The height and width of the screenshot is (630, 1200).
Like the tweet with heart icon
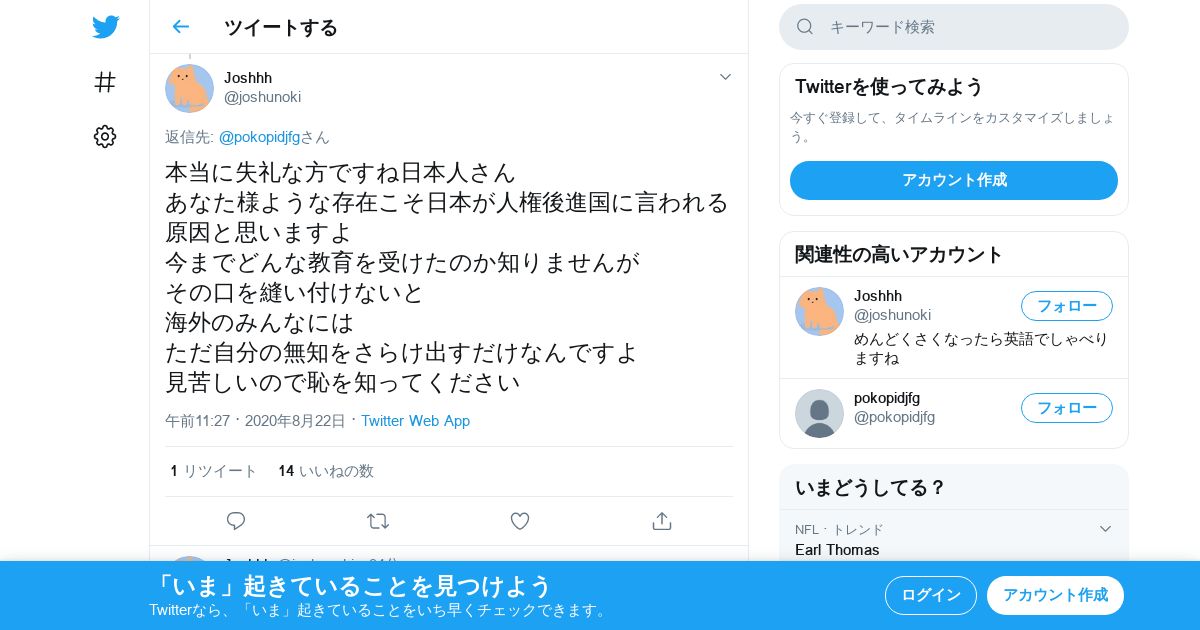pos(520,521)
